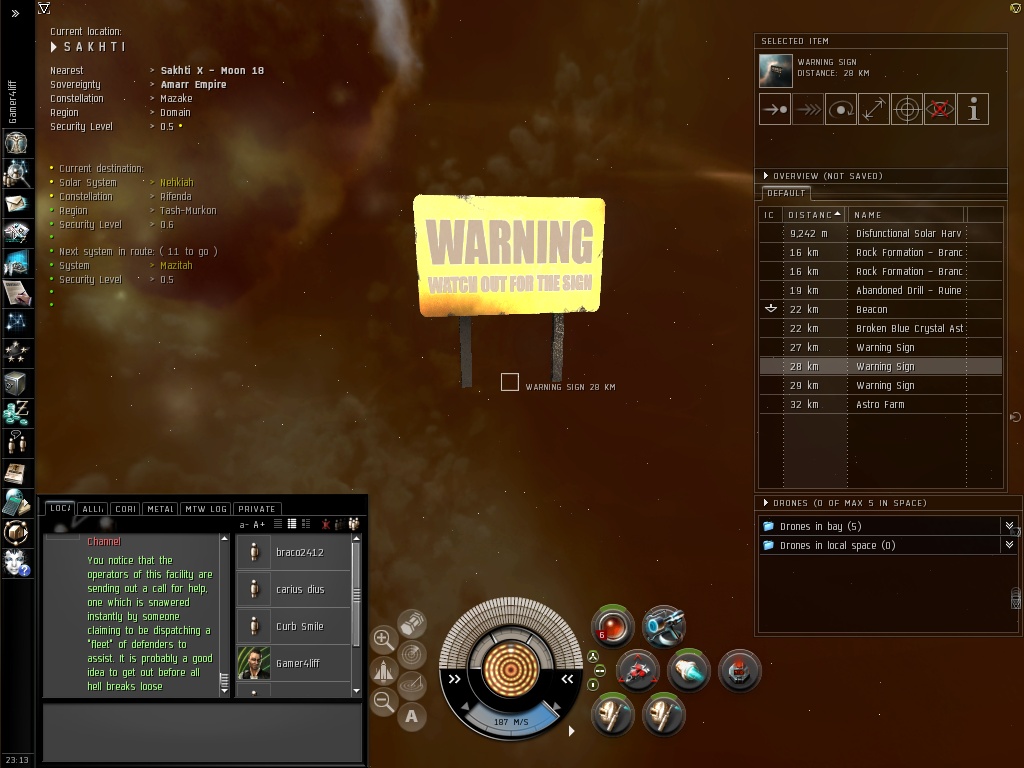Collapse the Sakhti current location header
The height and width of the screenshot is (768, 1024).
pos(54,47)
